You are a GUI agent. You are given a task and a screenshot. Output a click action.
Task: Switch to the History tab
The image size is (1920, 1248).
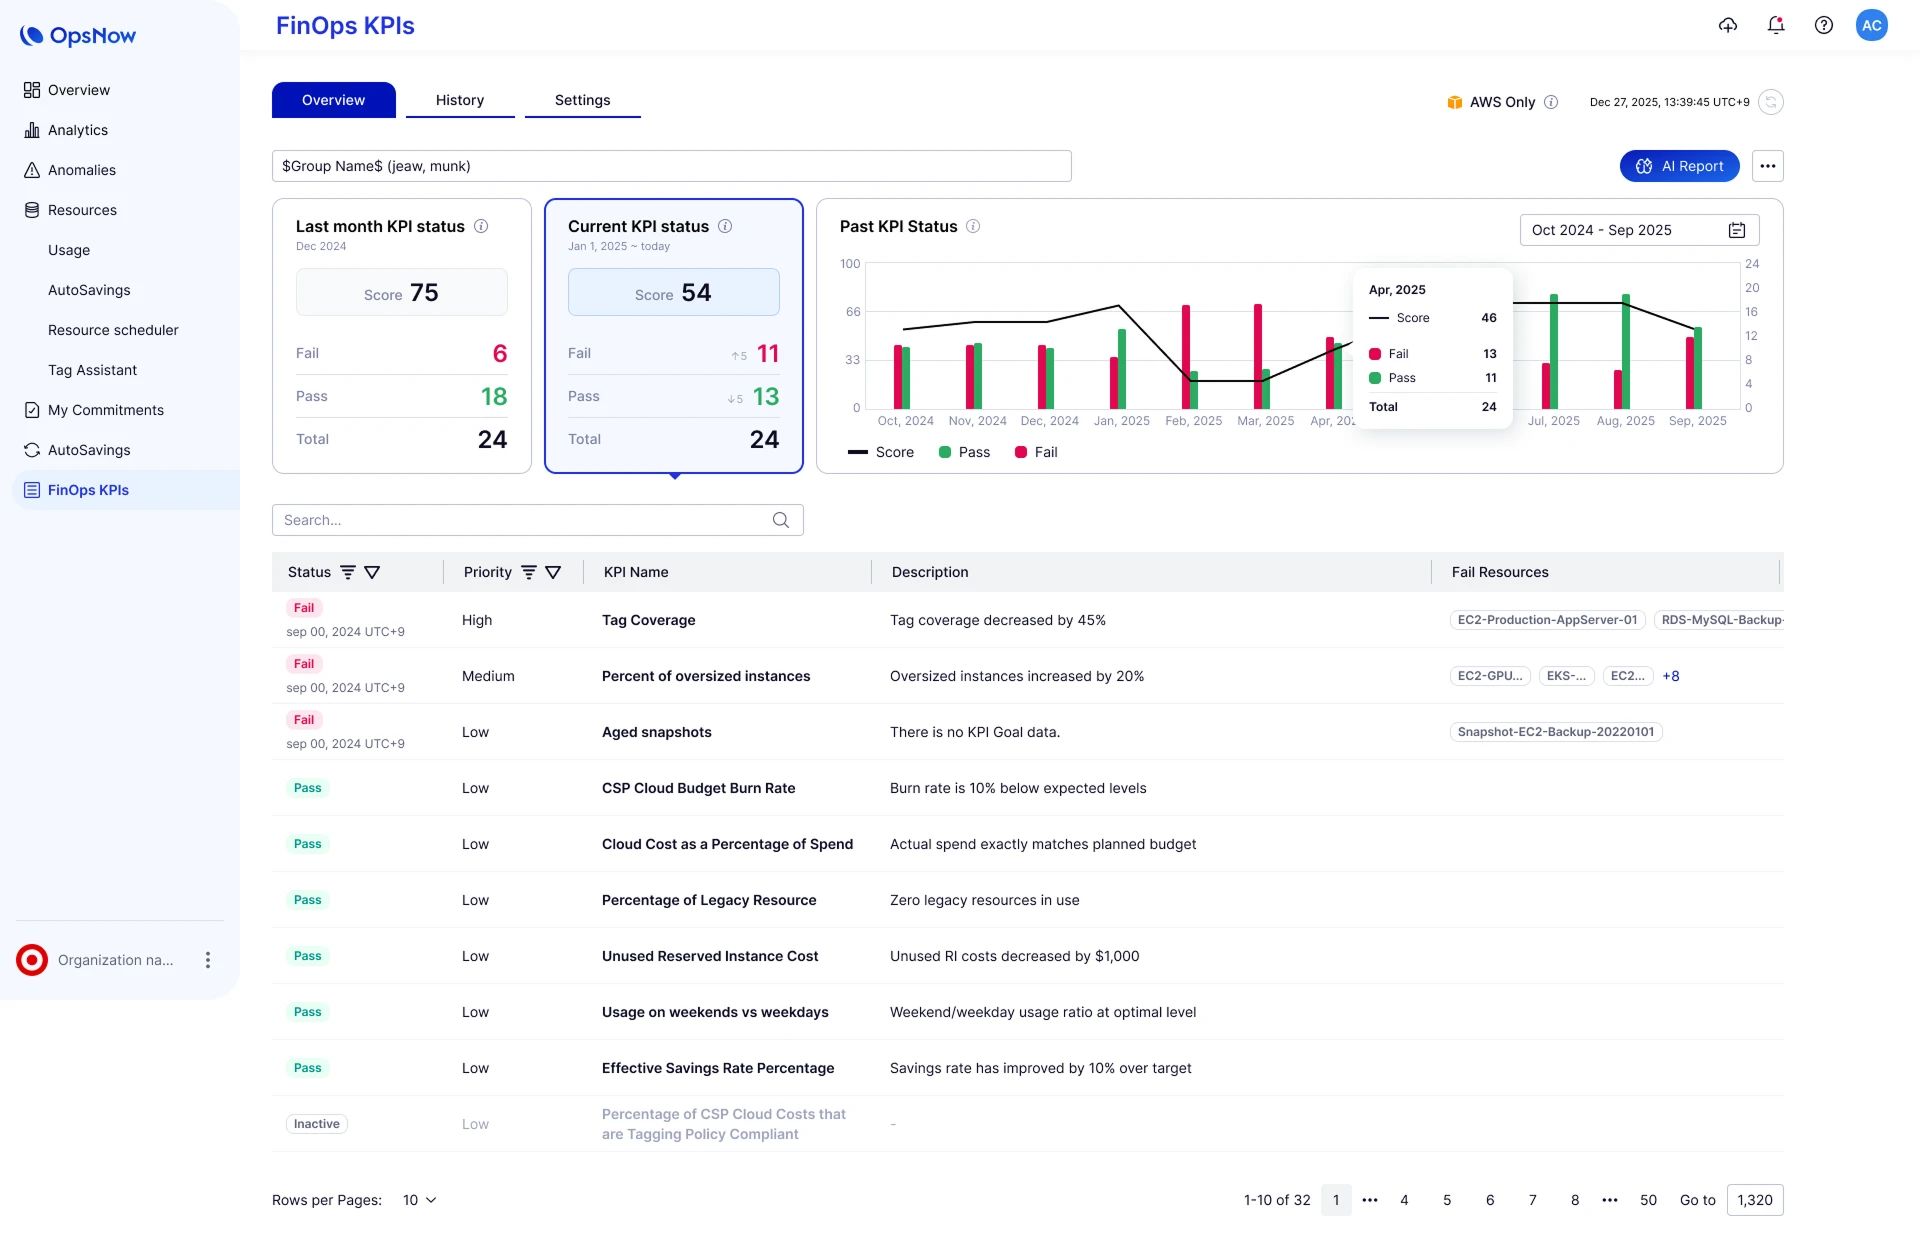(x=460, y=100)
